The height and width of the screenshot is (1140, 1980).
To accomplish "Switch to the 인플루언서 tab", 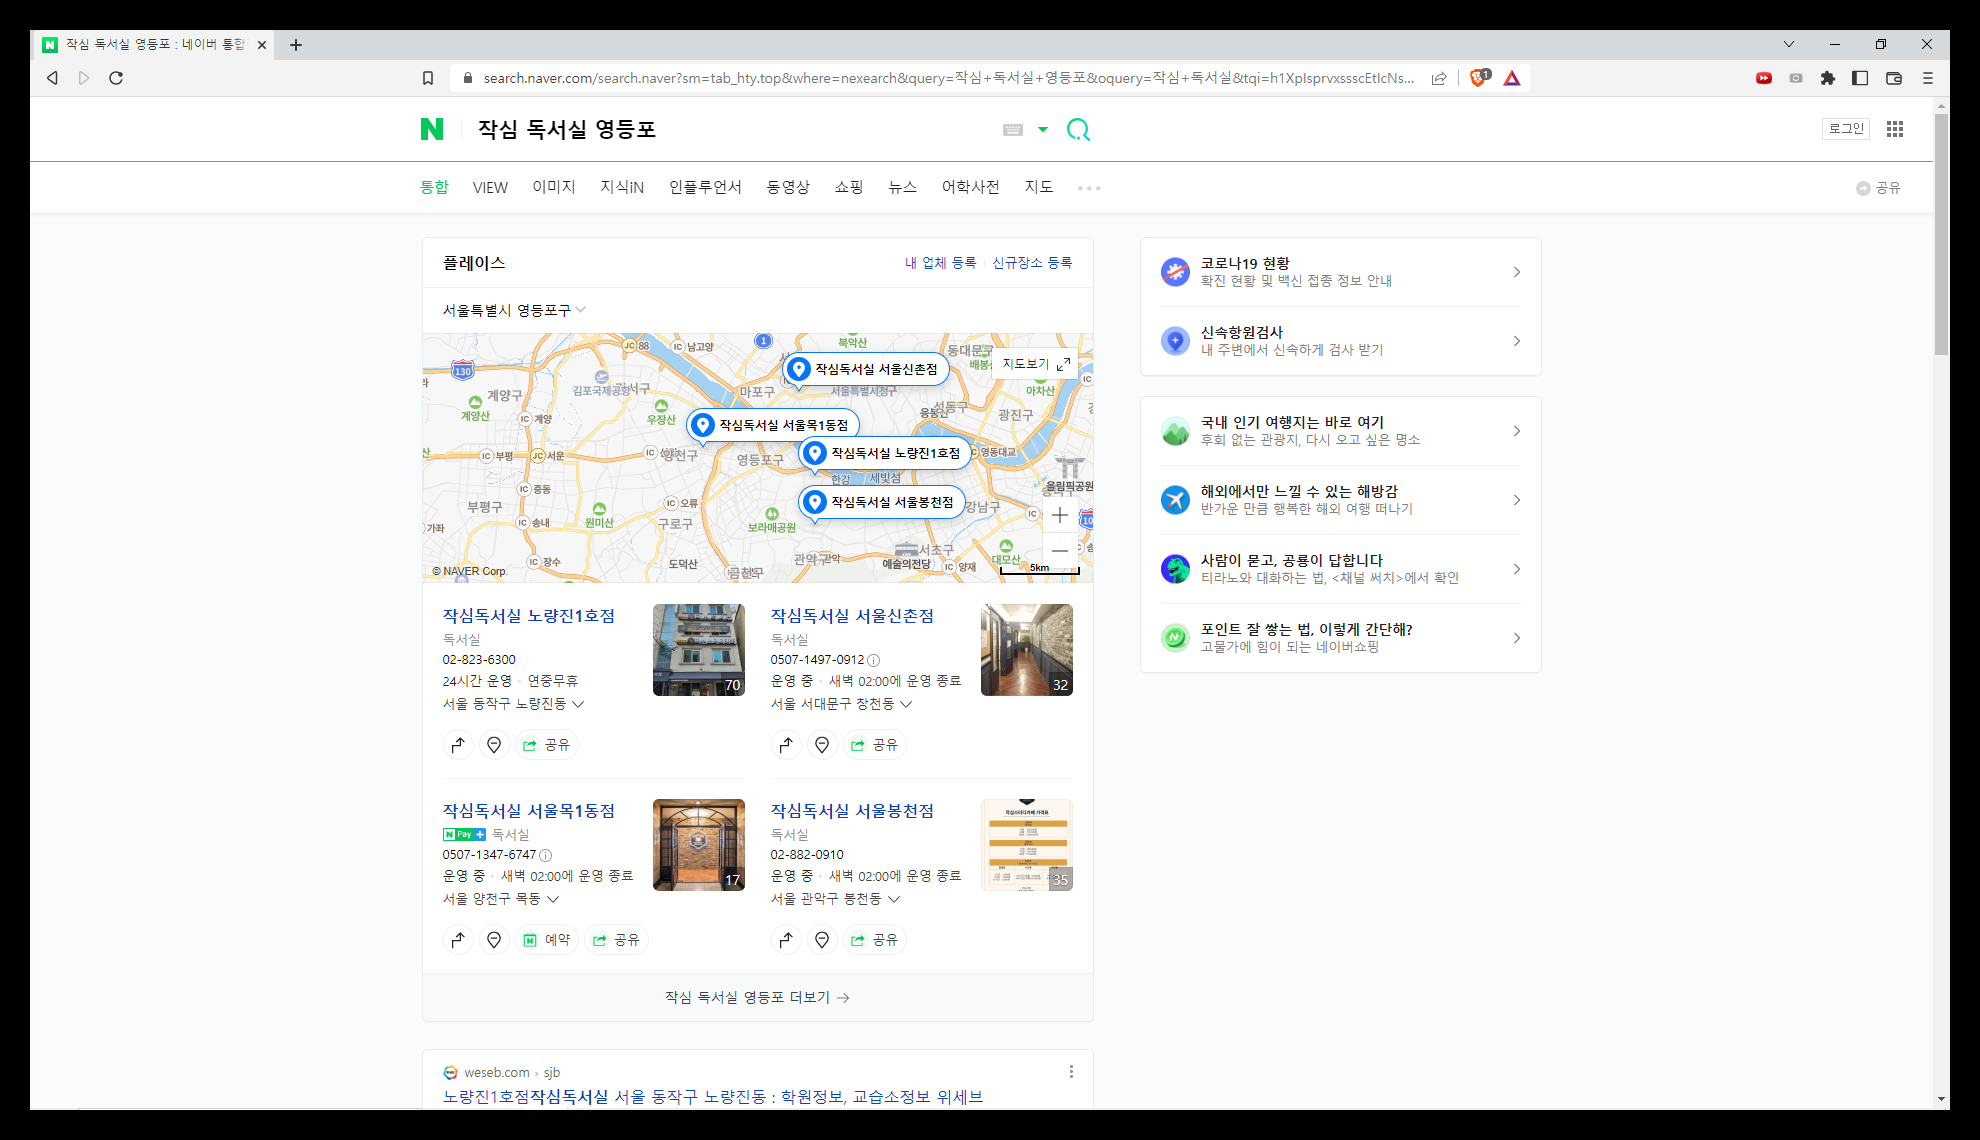I will pyautogui.click(x=705, y=187).
